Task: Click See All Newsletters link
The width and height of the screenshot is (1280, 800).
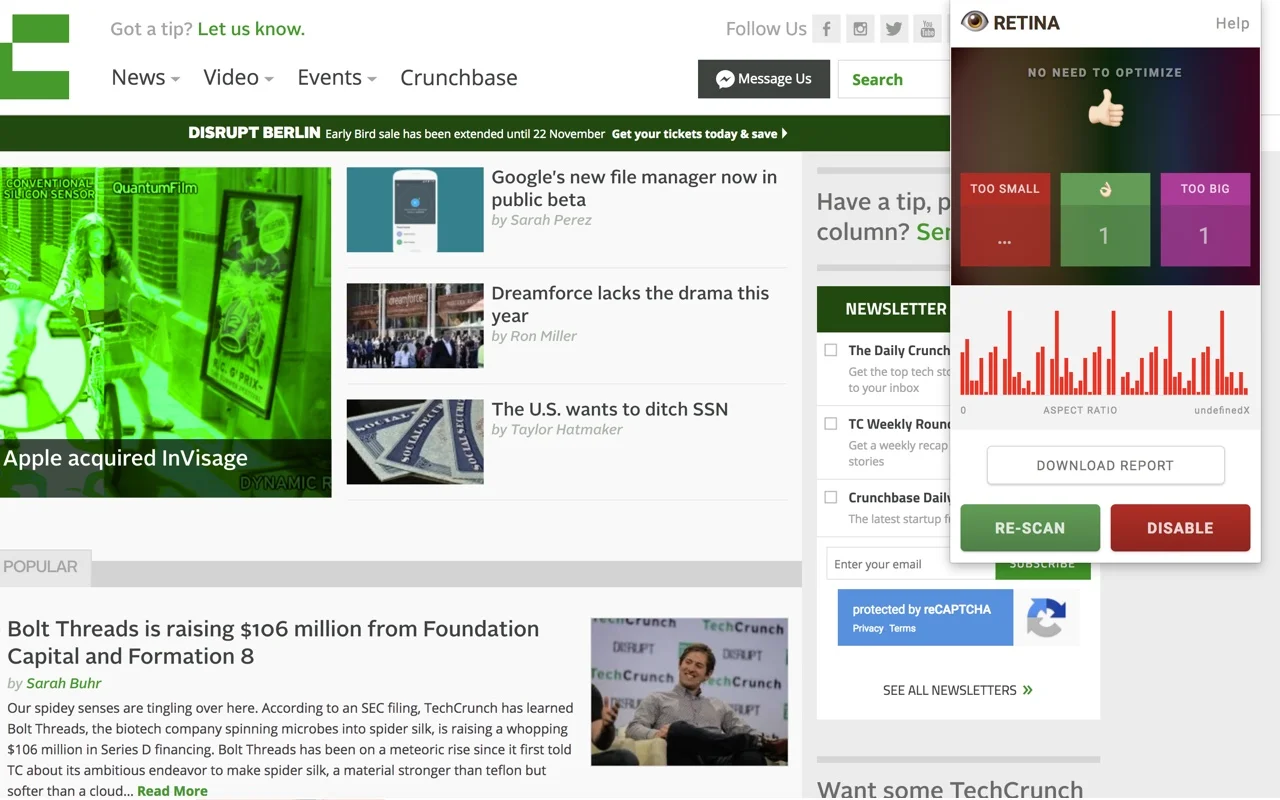Action: point(958,690)
